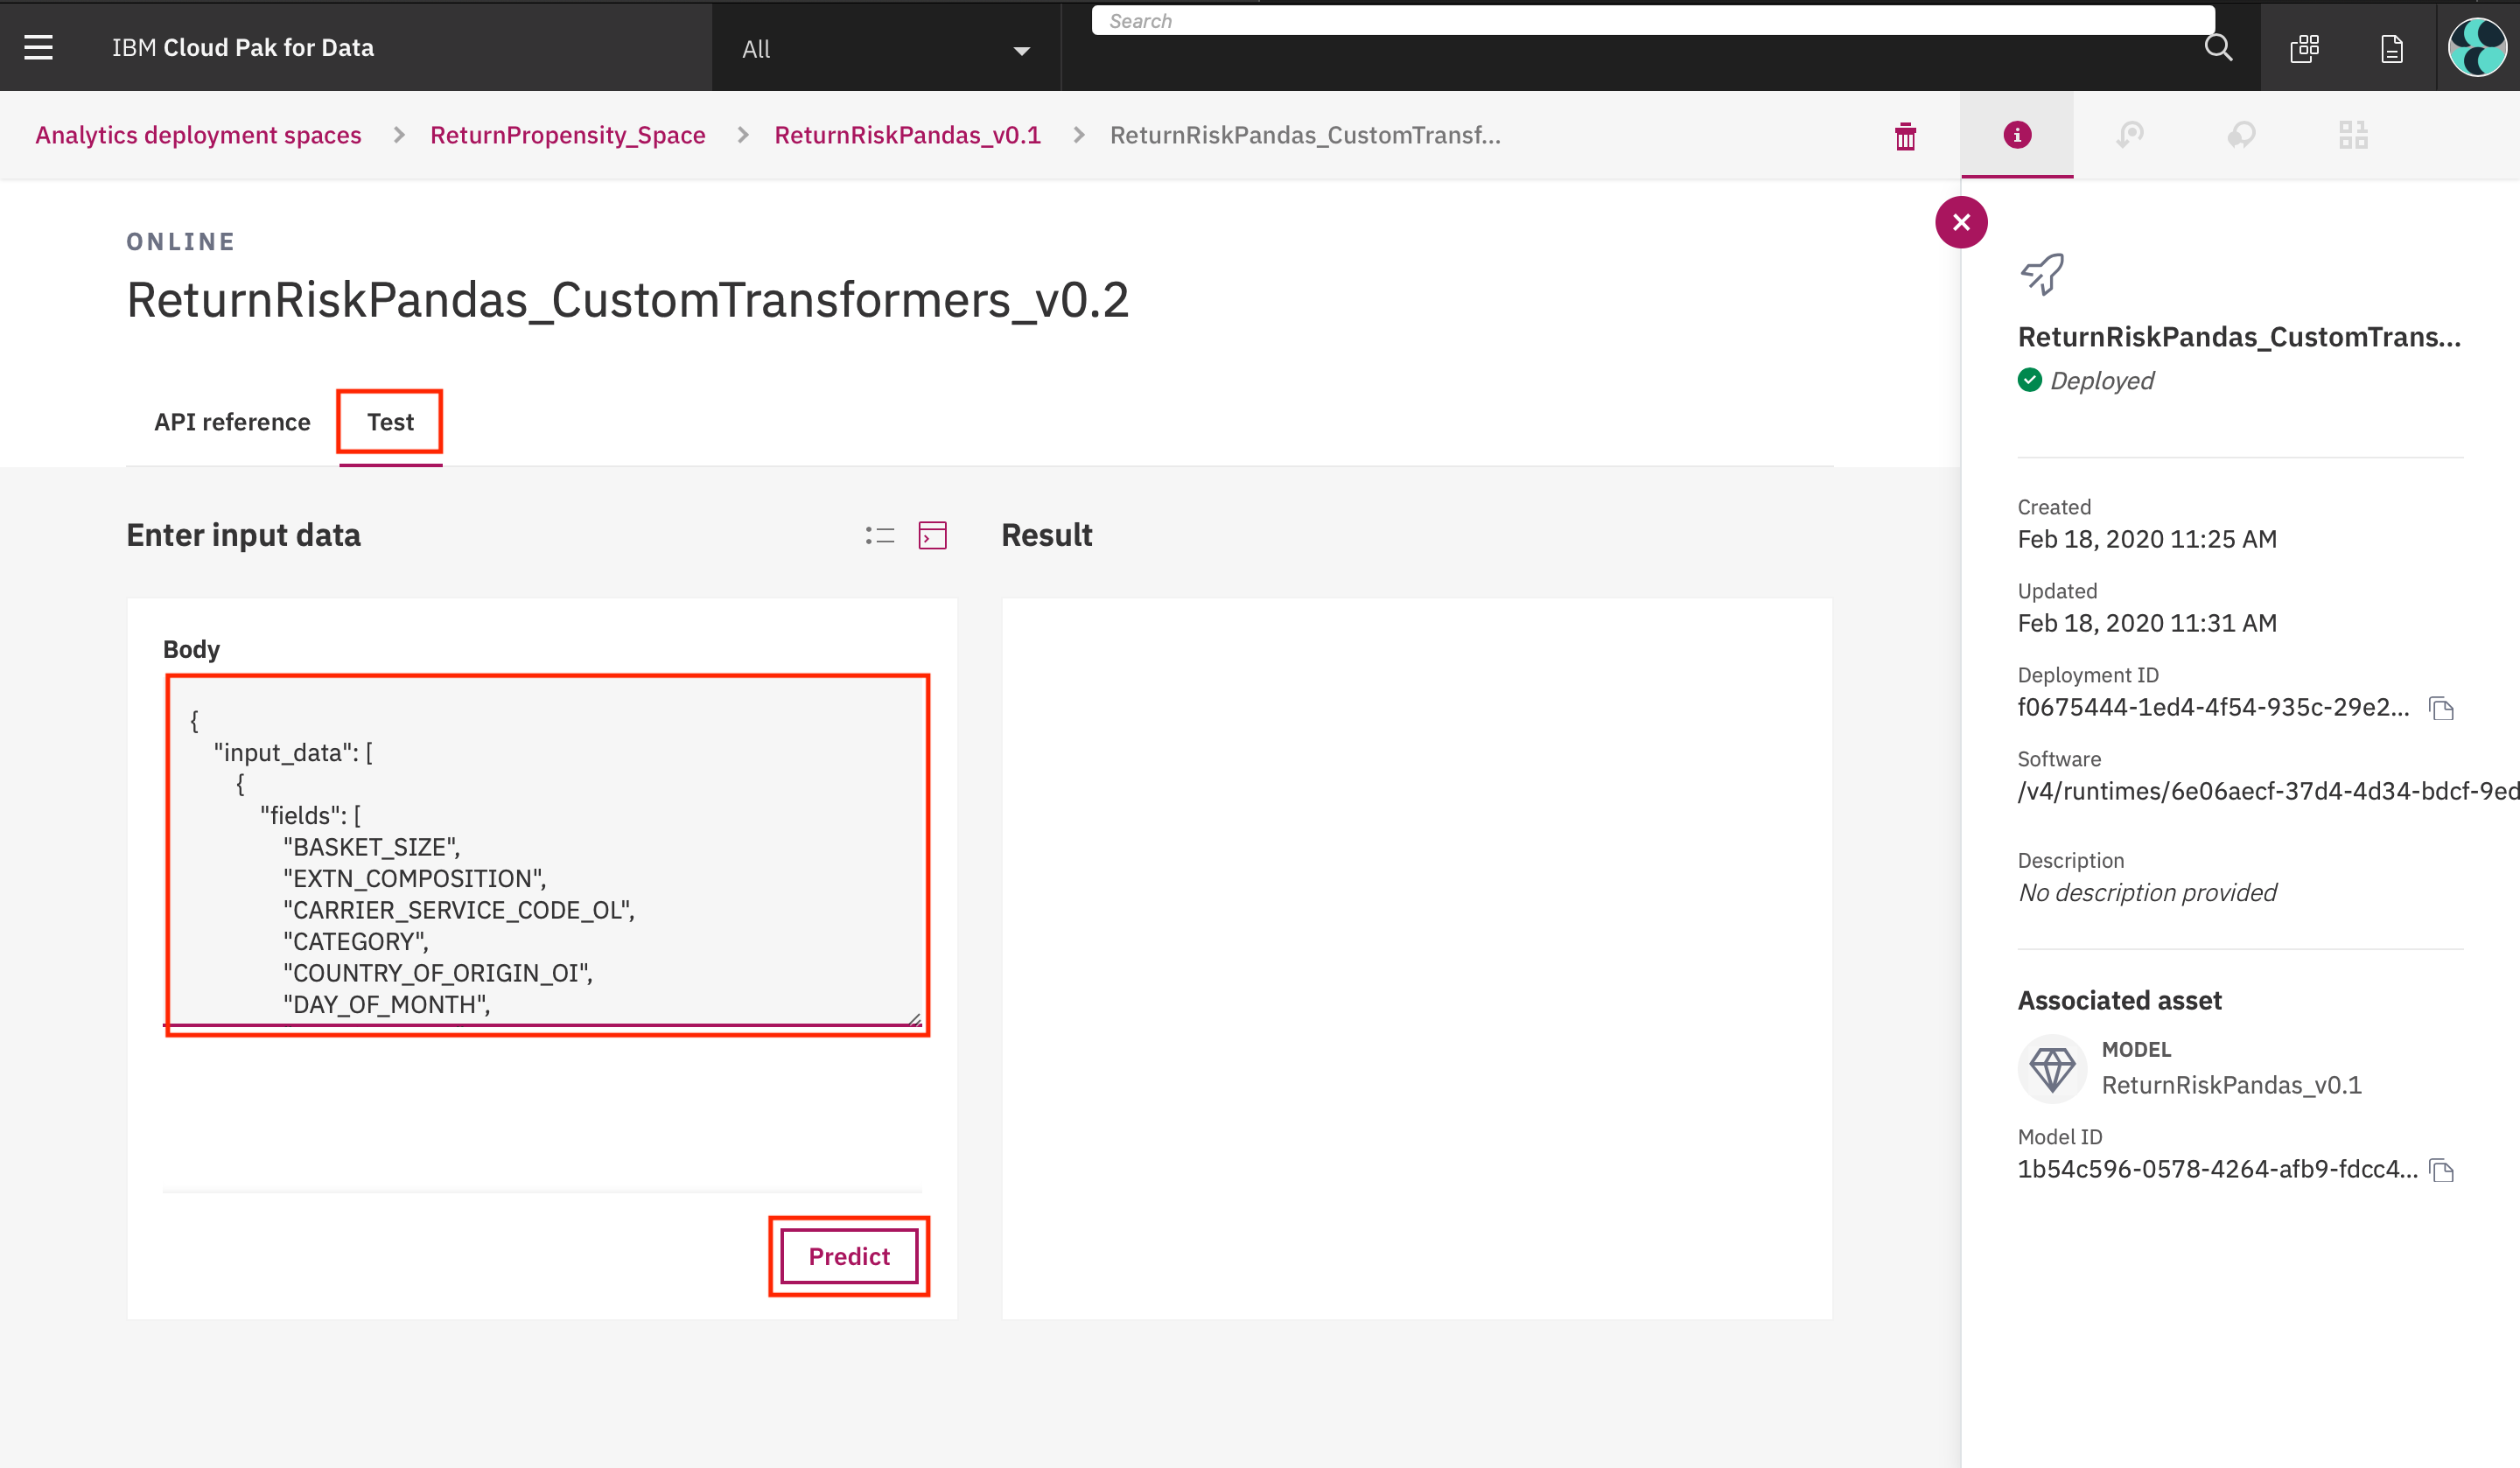
Task: Open the API reference tab
Action: 232,422
